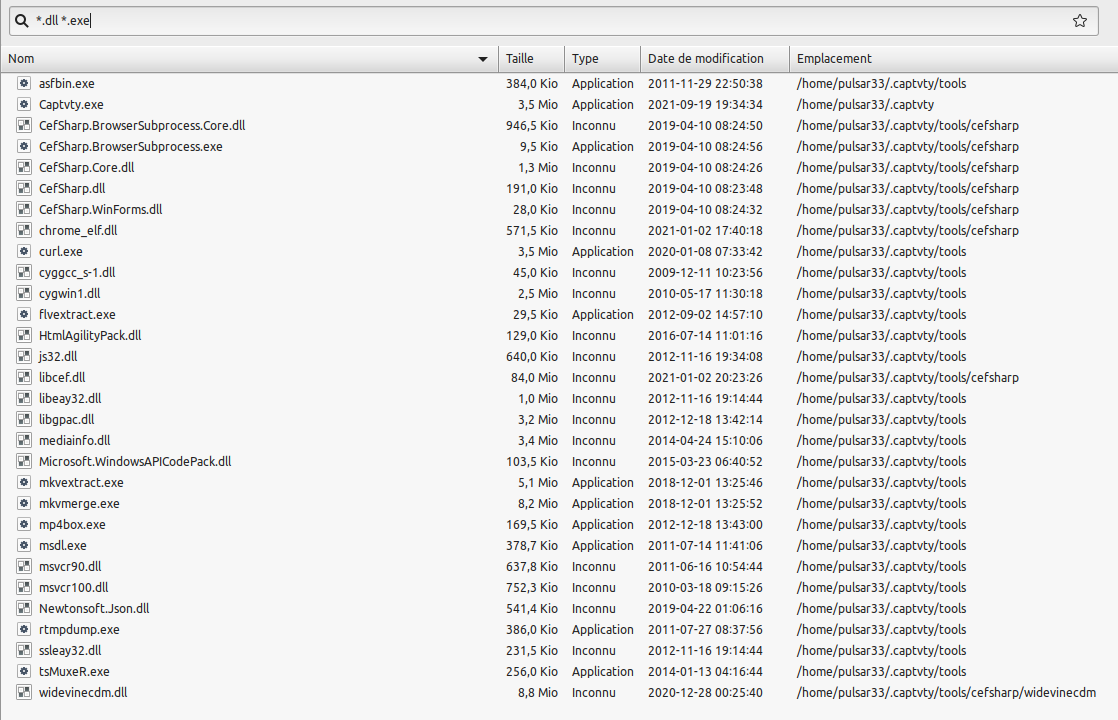Screen dimensions: 1118x720
Task: Click the search magnifier icon
Action: click(x=21, y=21)
